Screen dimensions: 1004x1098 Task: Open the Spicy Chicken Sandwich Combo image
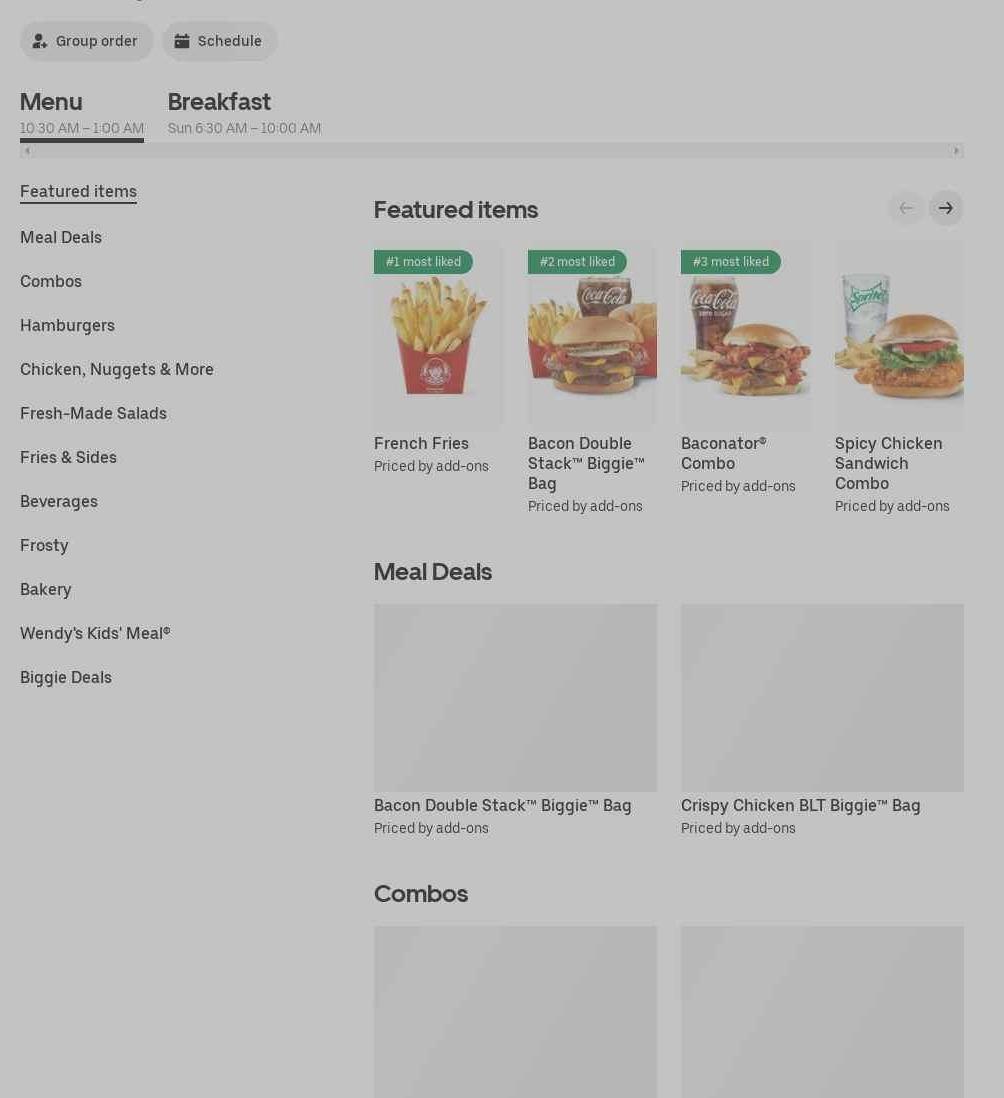pyautogui.click(x=899, y=335)
